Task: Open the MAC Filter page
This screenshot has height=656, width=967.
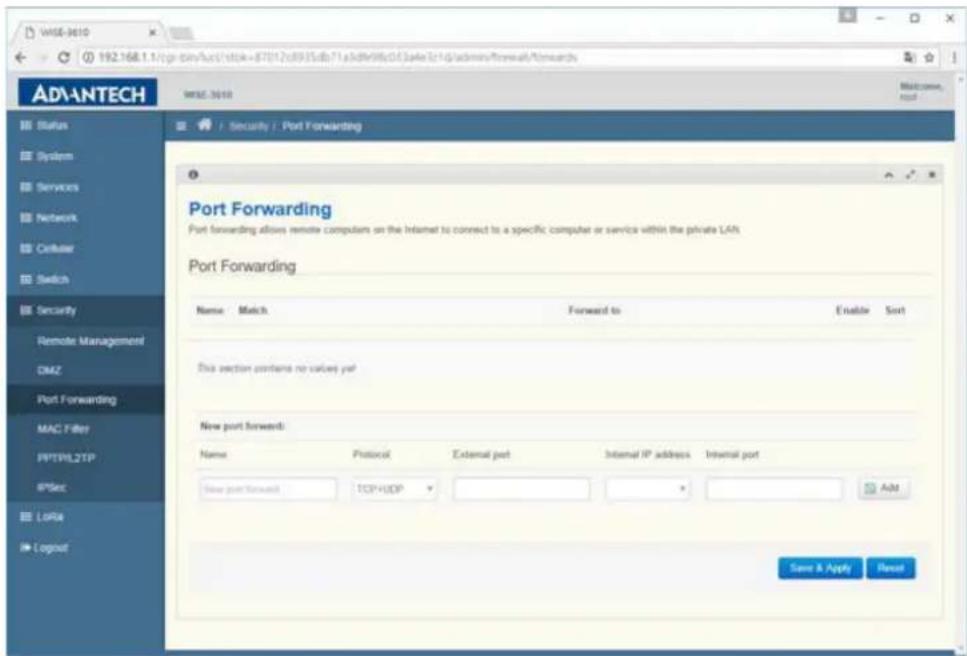Action: click(63, 428)
